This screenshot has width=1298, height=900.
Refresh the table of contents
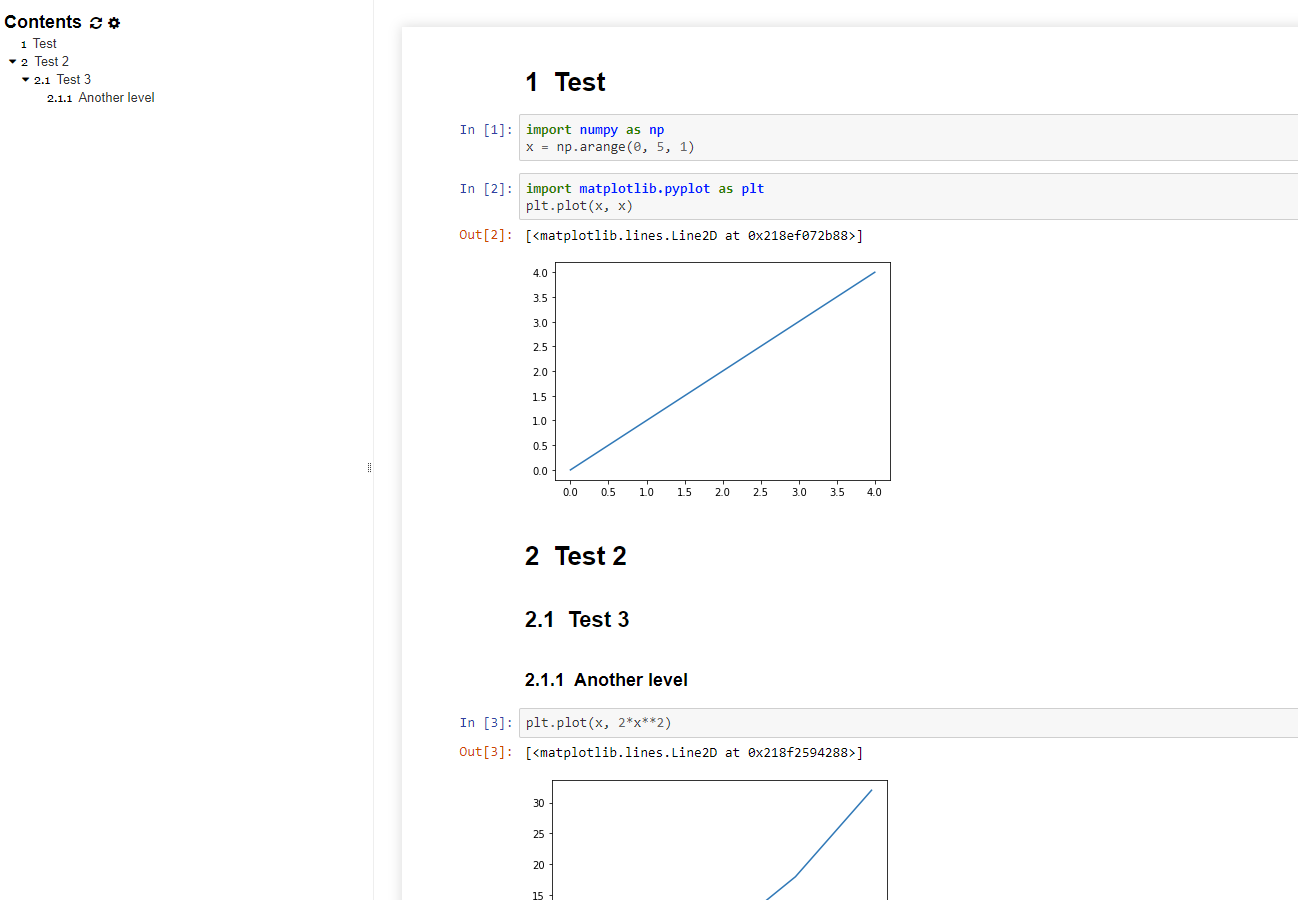pyautogui.click(x=95, y=21)
